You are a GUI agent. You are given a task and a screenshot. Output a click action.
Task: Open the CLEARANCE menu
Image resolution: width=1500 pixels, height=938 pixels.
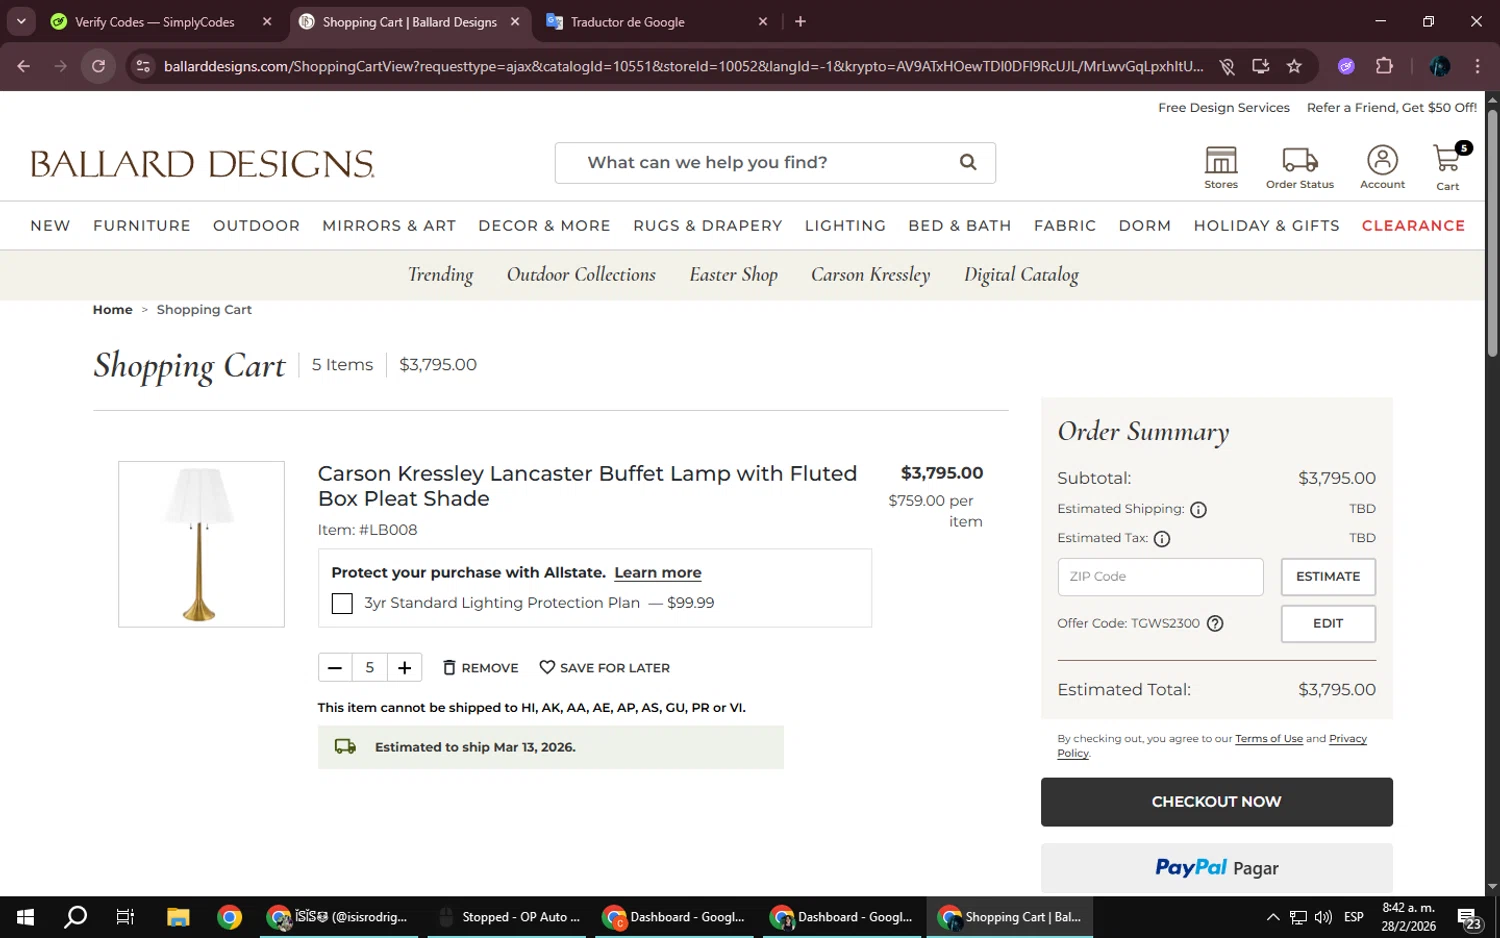click(1413, 226)
